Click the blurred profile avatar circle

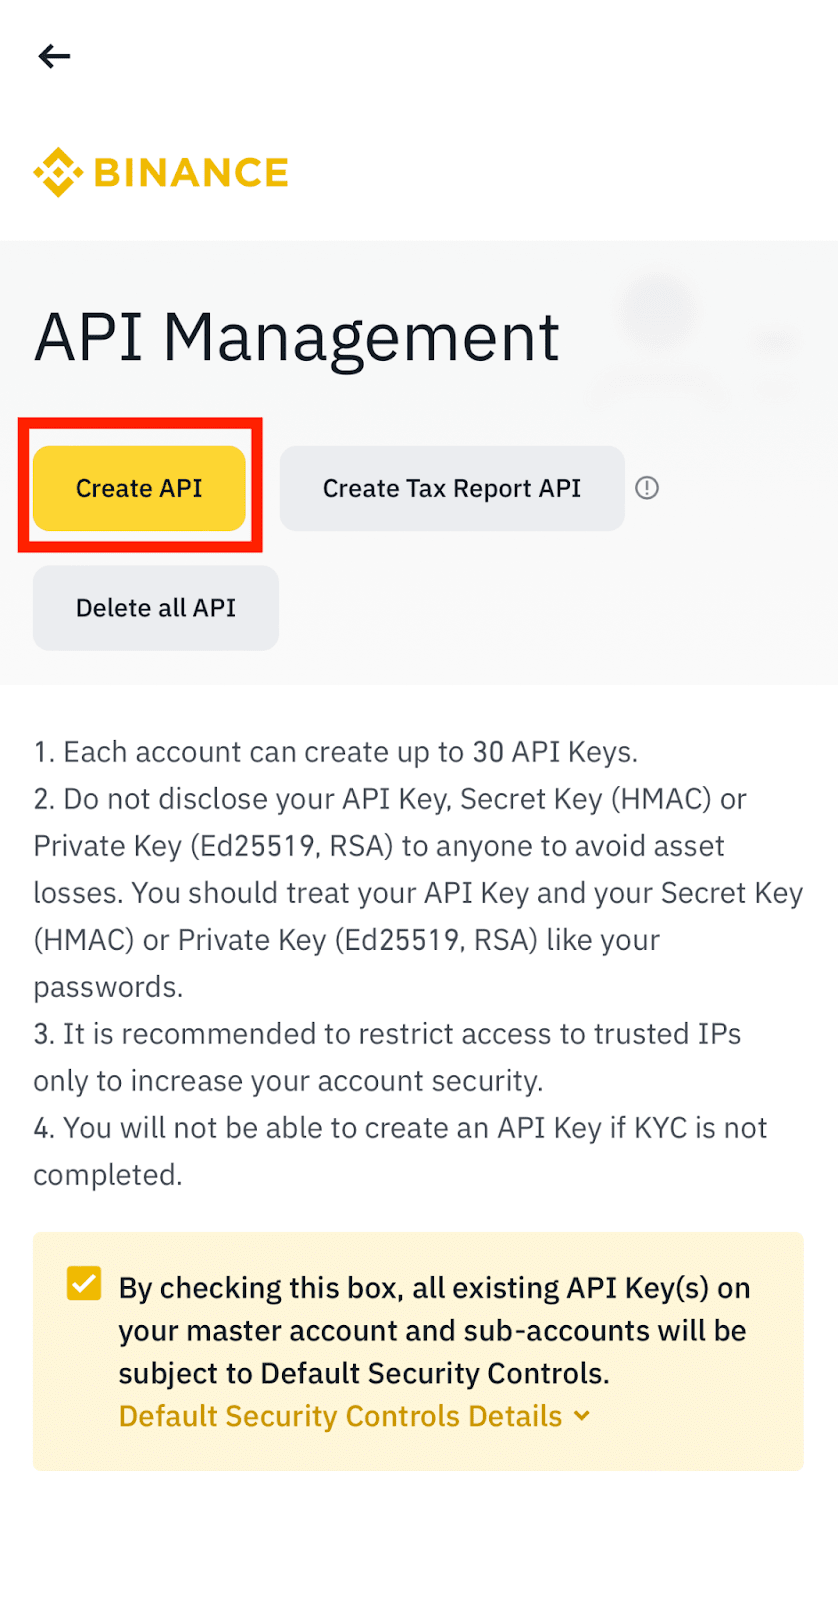point(656,308)
